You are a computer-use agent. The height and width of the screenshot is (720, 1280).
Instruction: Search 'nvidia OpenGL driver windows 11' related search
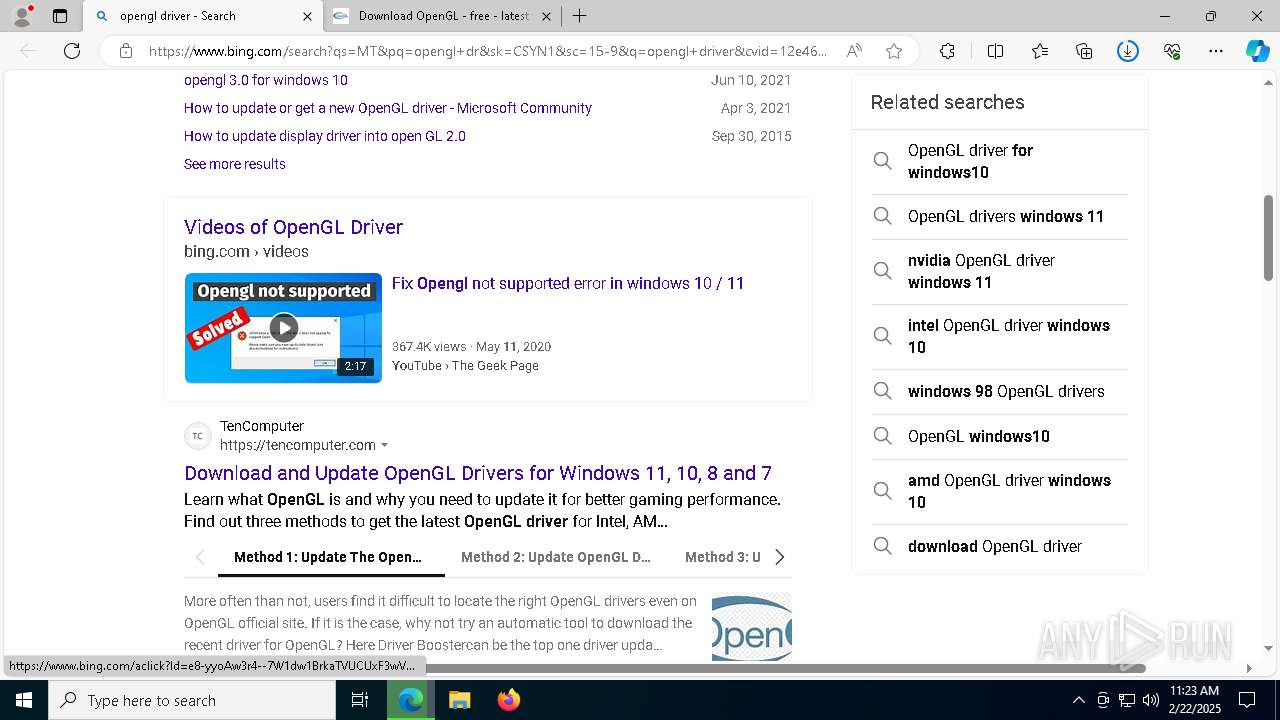pos(1000,271)
